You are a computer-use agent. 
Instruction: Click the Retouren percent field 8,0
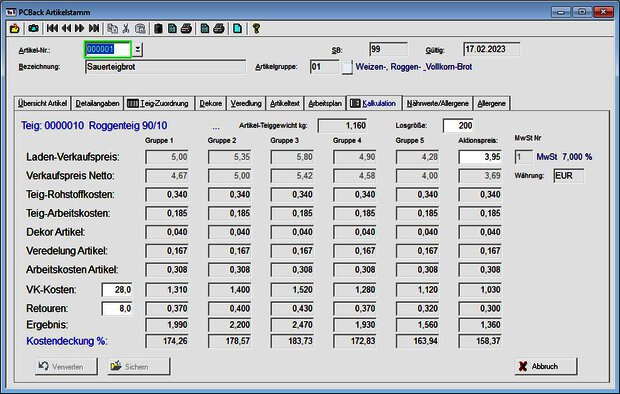(117, 308)
